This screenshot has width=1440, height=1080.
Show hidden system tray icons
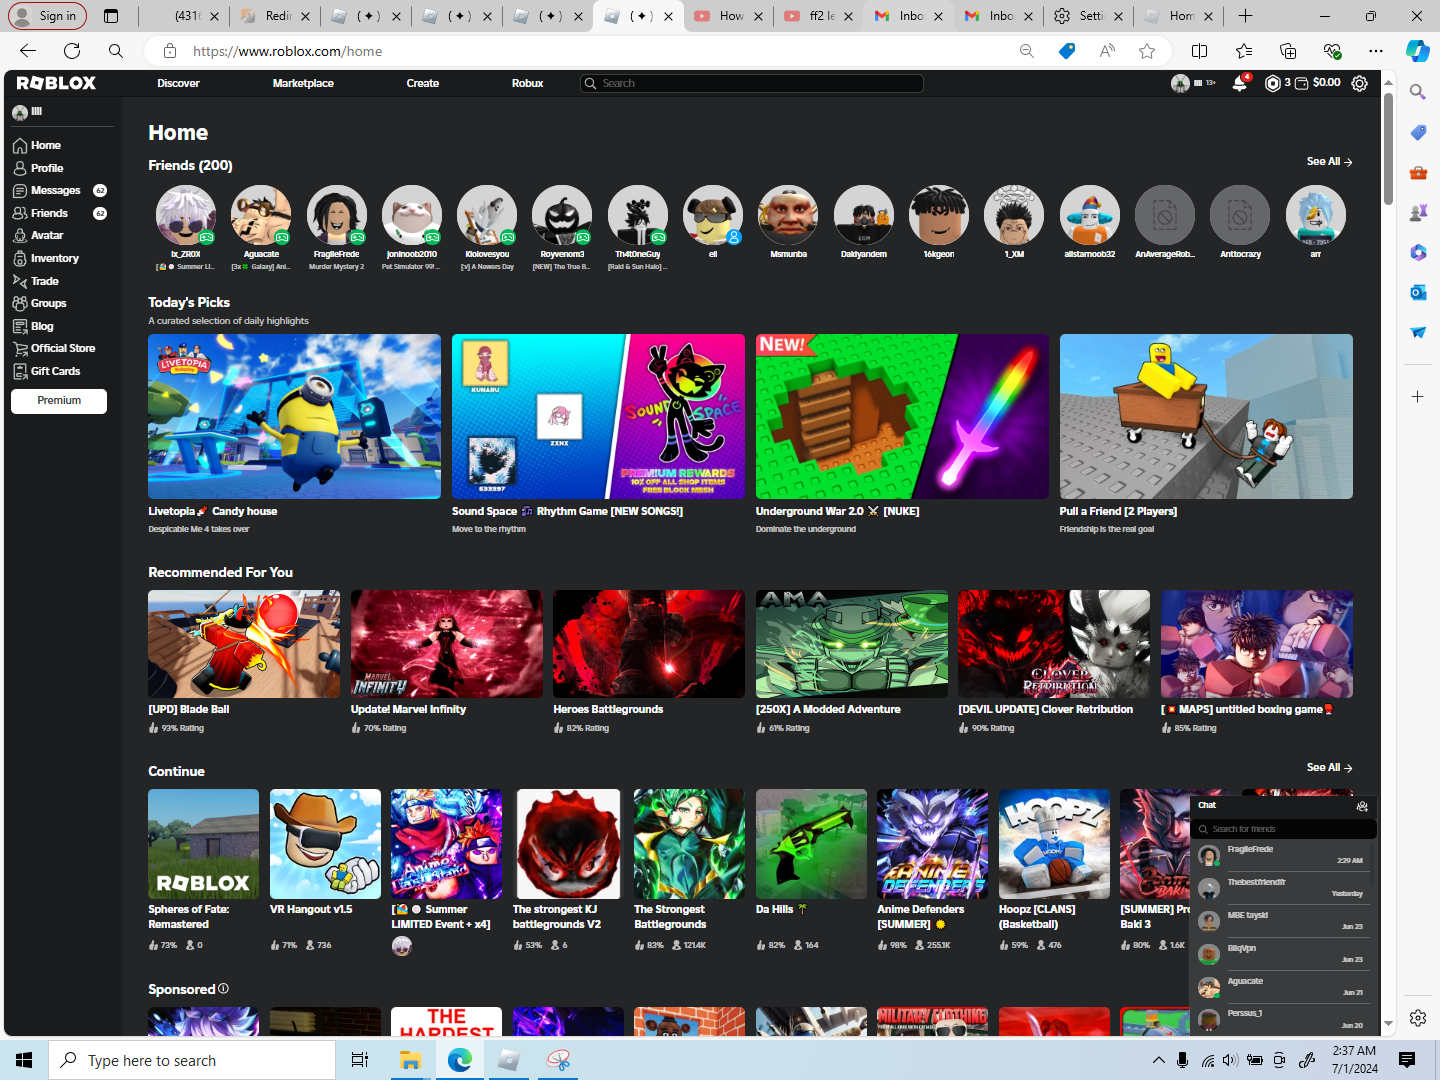(1158, 1060)
